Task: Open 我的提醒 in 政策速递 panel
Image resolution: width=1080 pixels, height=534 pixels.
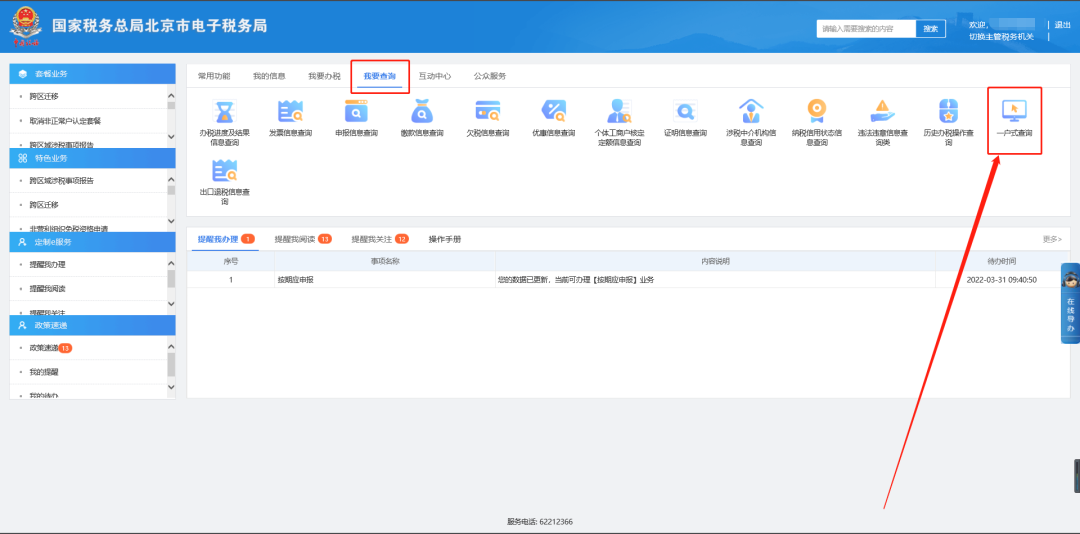Action: click(44, 372)
